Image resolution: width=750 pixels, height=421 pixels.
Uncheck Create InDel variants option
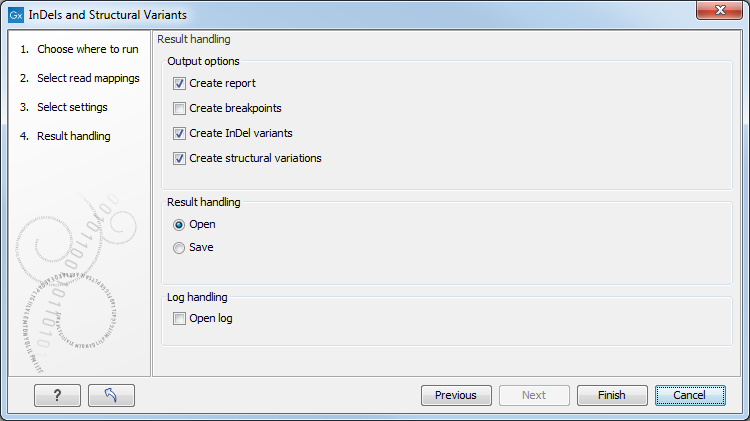(180, 133)
